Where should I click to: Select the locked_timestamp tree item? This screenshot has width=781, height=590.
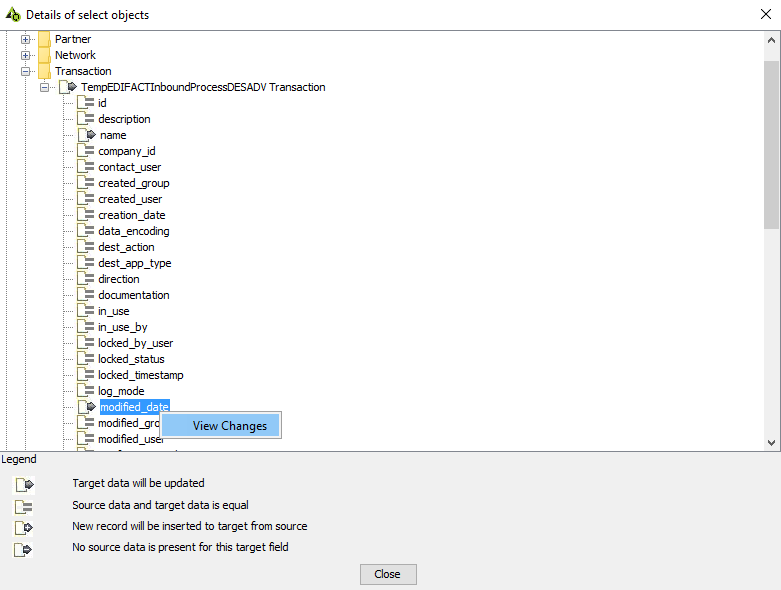(x=140, y=375)
